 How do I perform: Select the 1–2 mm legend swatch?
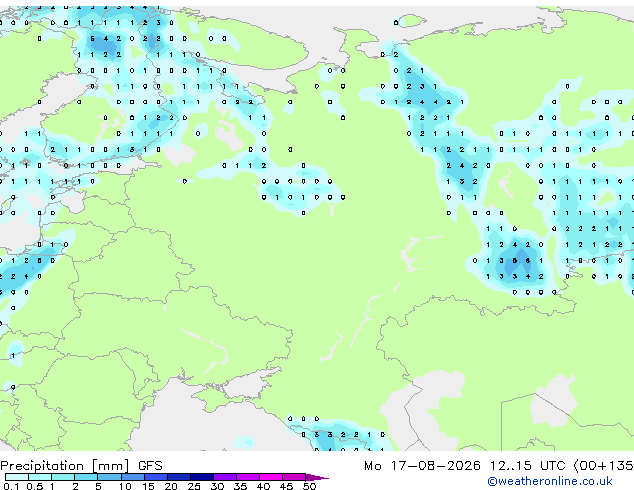(x=63, y=477)
